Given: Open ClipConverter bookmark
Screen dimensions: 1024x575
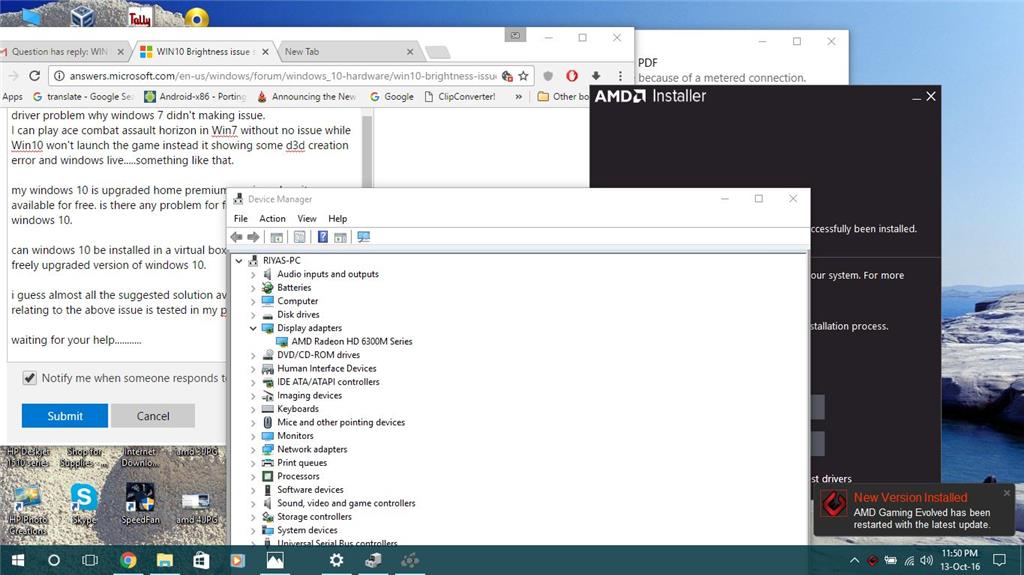Looking at the screenshot, I should pyautogui.click(x=460, y=97).
